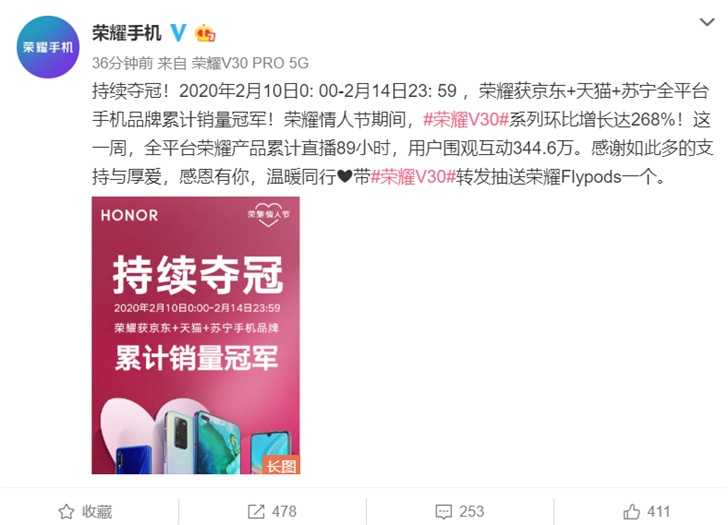Click the 长图 long-image tag
The image size is (728, 525).
[x=281, y=465]
